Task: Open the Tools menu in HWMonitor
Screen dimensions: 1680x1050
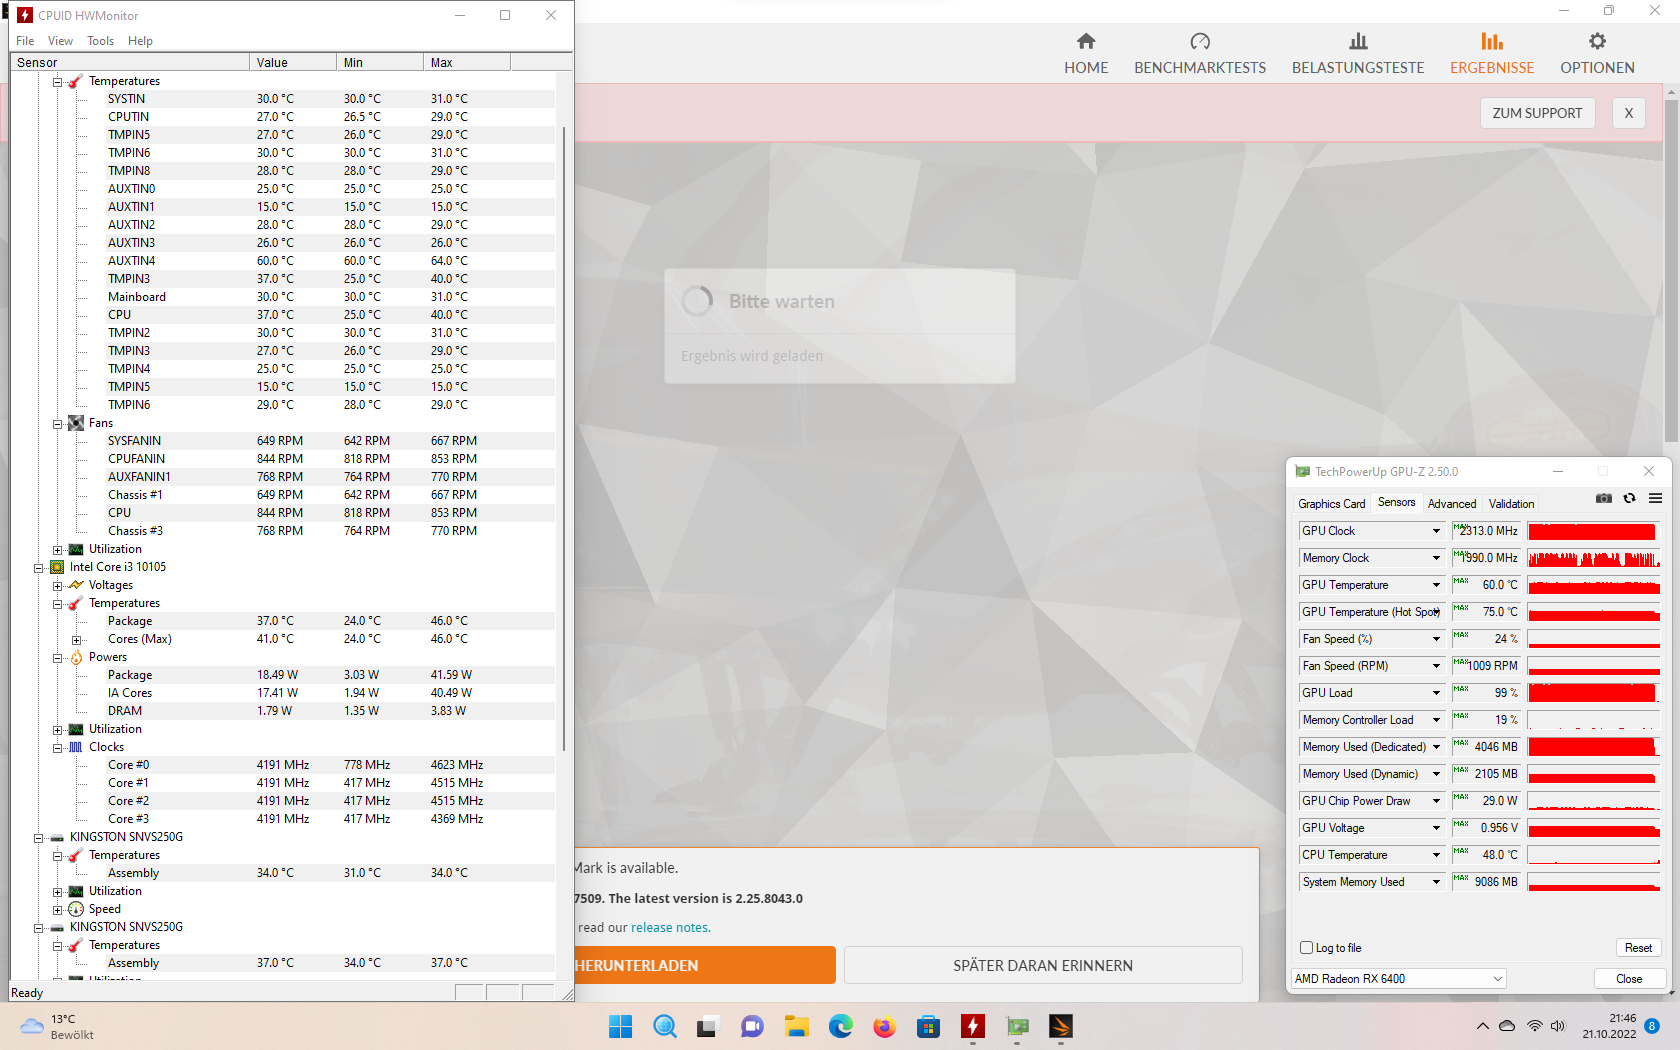Action: pos(100,41)
